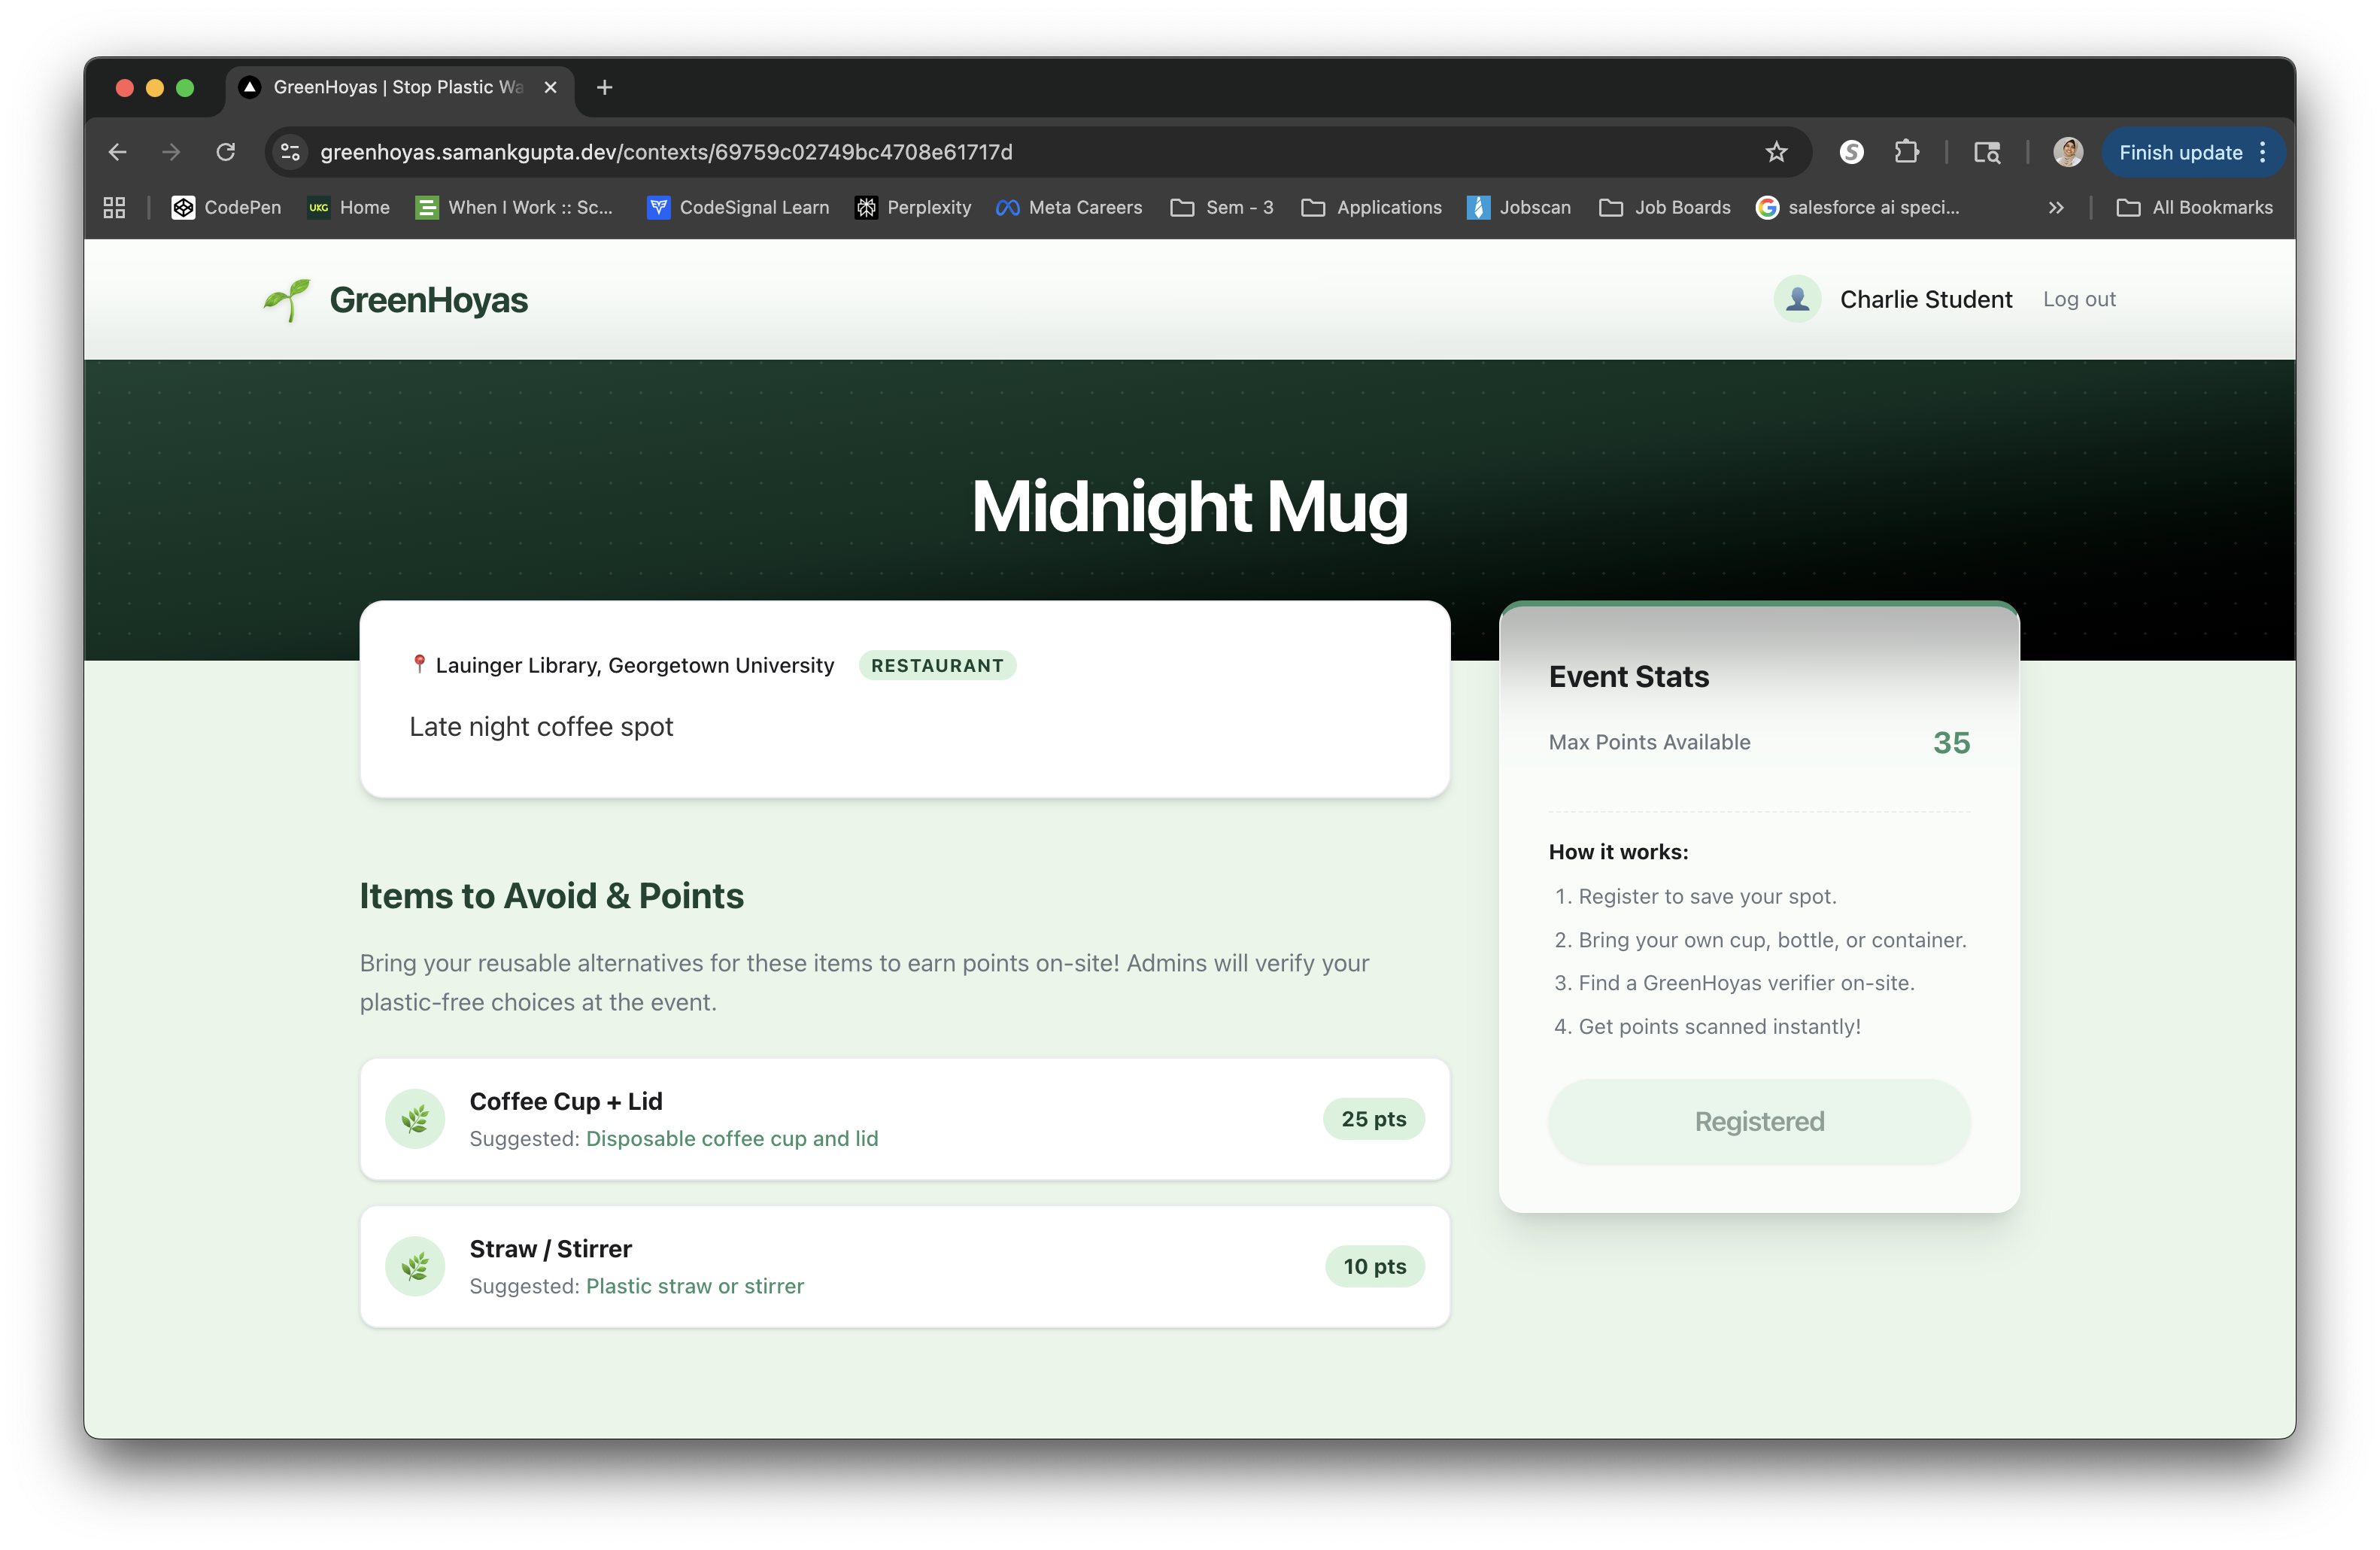
Task: Click the GreenHoyas sprout logo
Action: point(287,300)
